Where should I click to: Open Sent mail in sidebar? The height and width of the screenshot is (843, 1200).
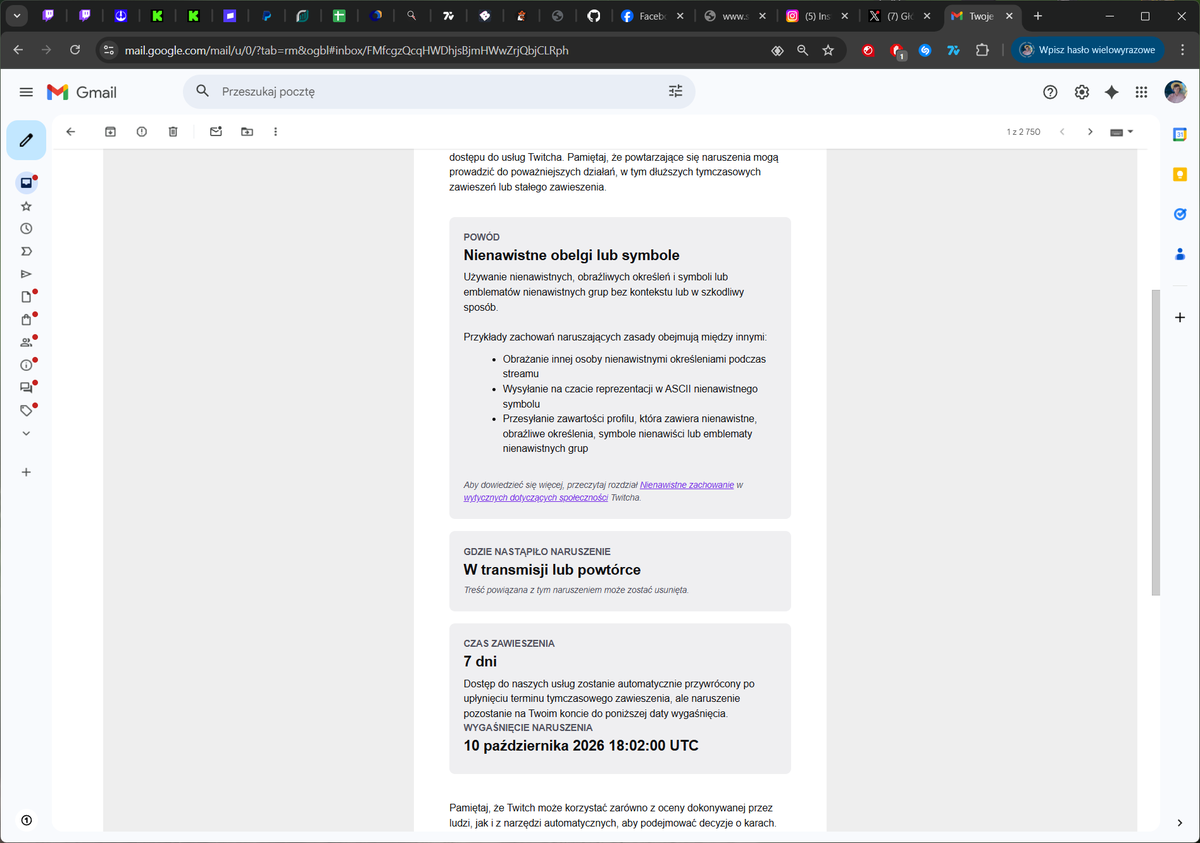[x=26, y=274]
